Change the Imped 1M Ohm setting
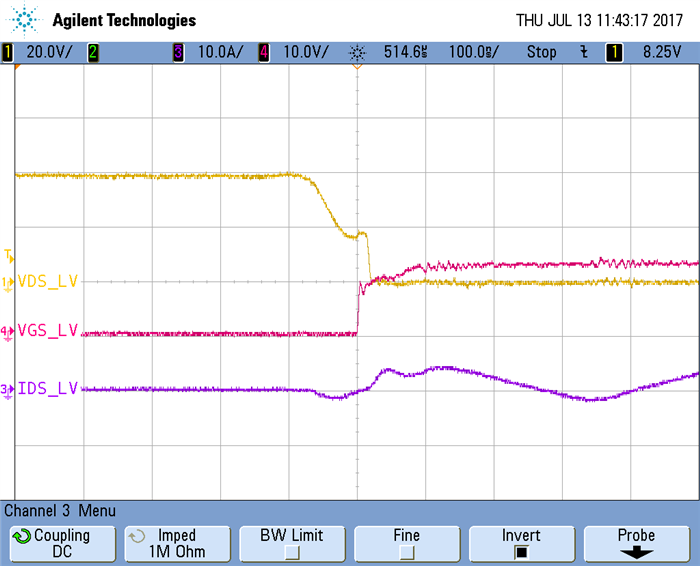Screen dimensions: 700x566 (176, 543)
